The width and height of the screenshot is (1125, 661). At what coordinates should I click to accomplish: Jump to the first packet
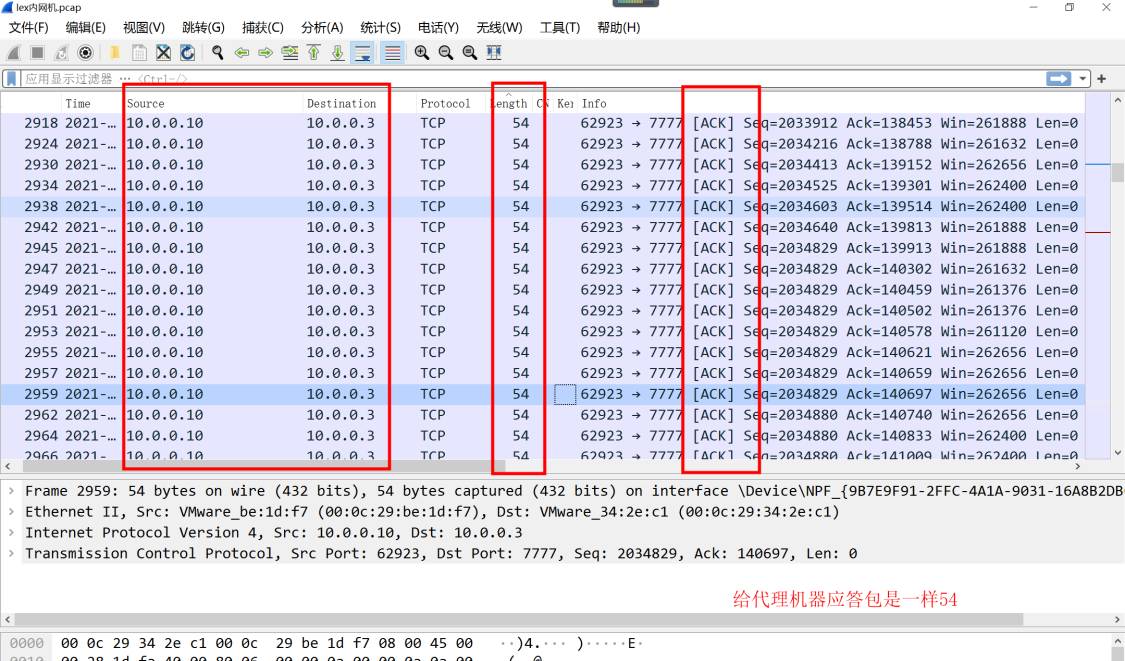tap(314, 52)
